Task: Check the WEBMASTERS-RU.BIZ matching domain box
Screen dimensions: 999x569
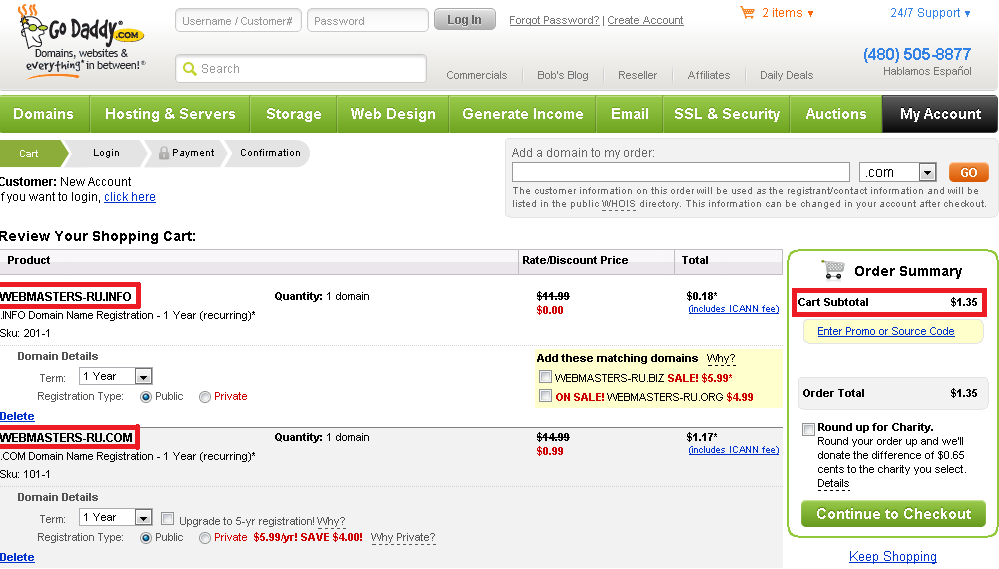Action: pos(545,378)
